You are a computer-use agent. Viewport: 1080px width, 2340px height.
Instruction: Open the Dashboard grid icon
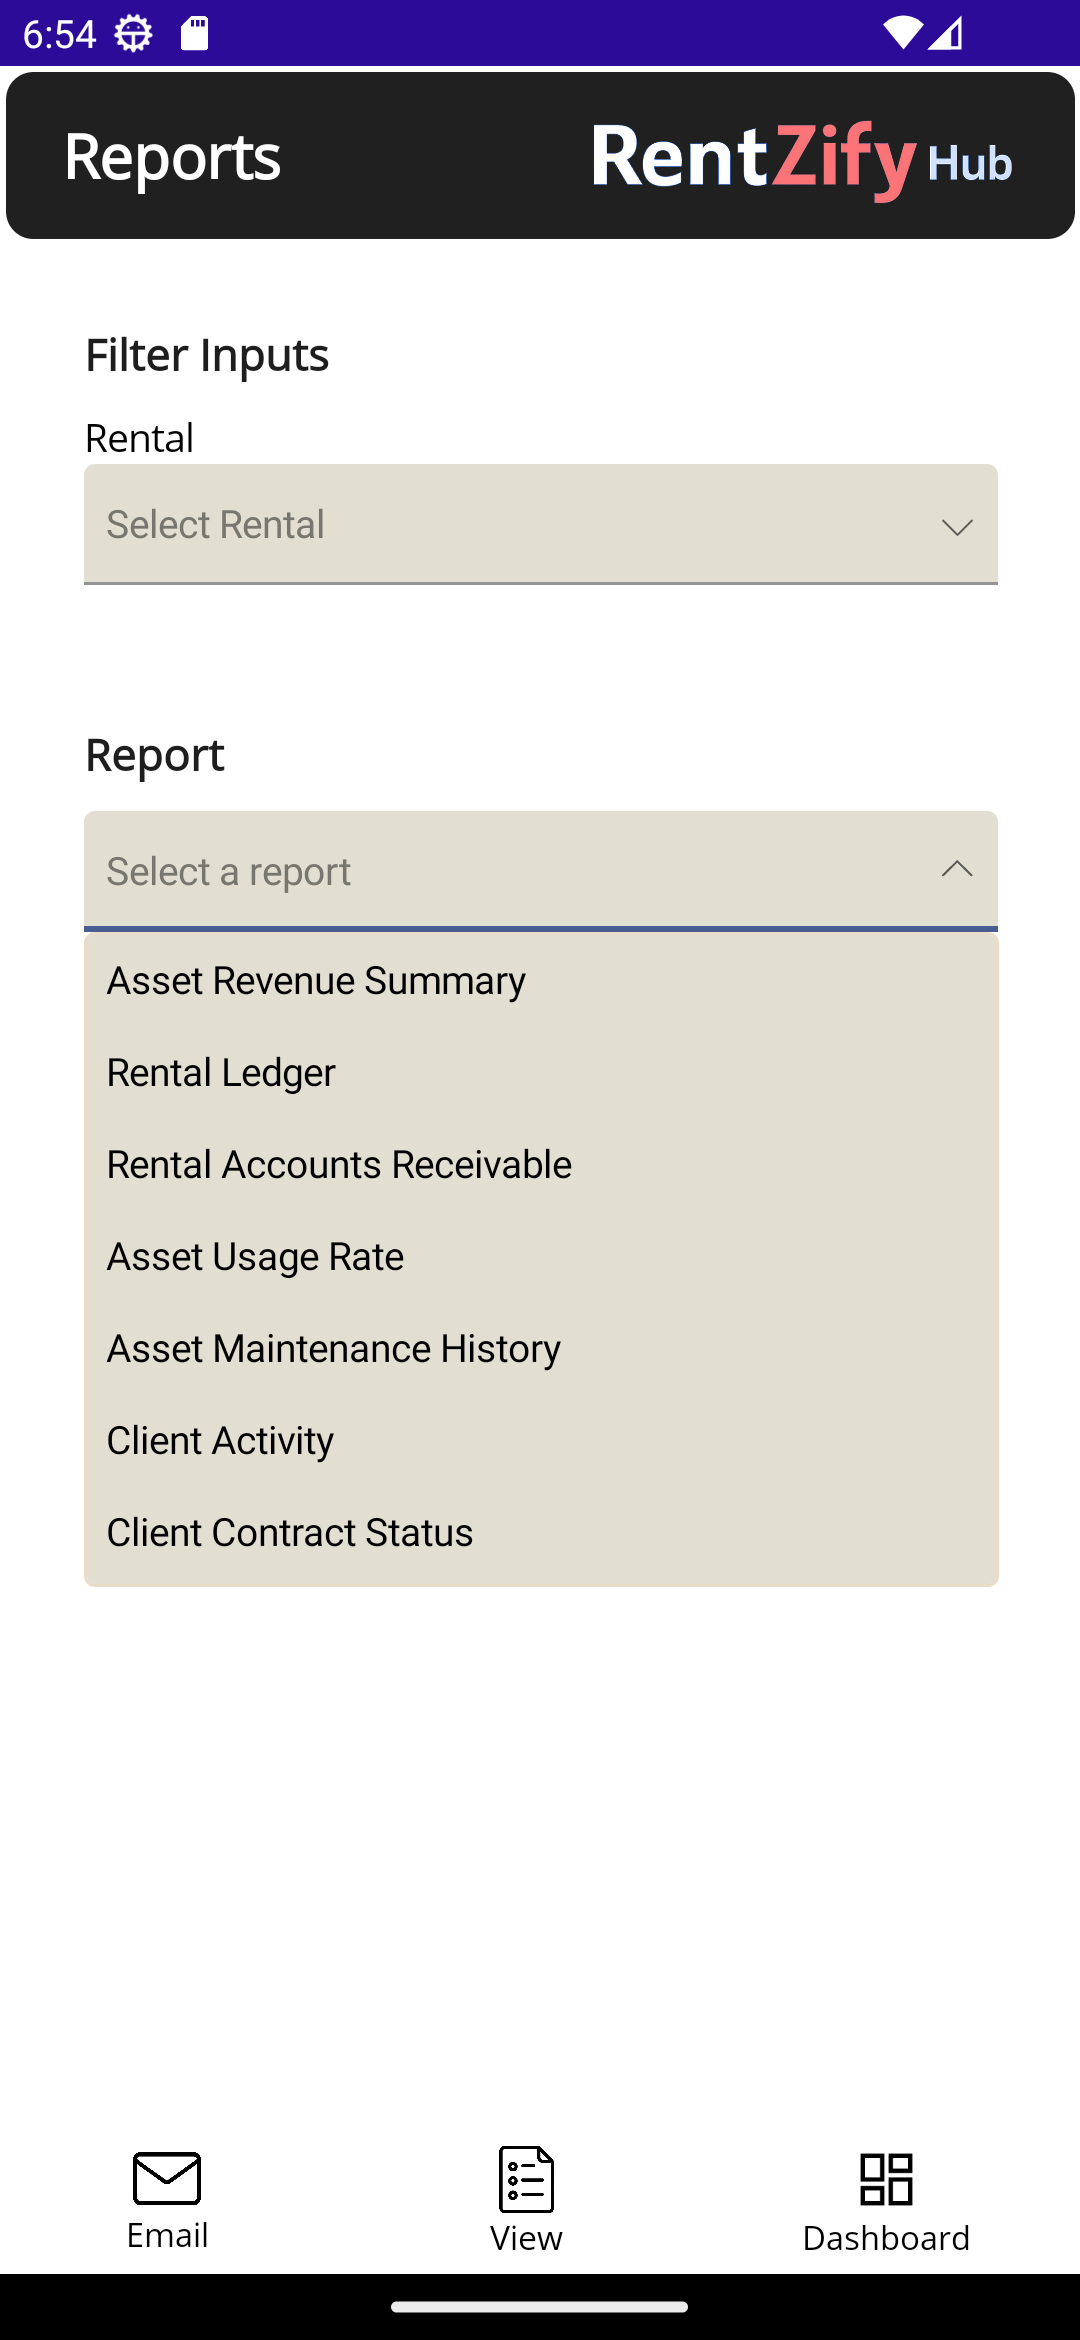[x=886, y=2179]
